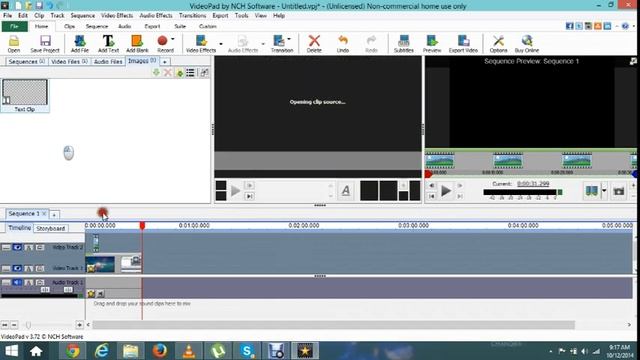Screen dimensions: 640x360
Task: Zoom in timeline with plus button
Action: coord(79,325)
